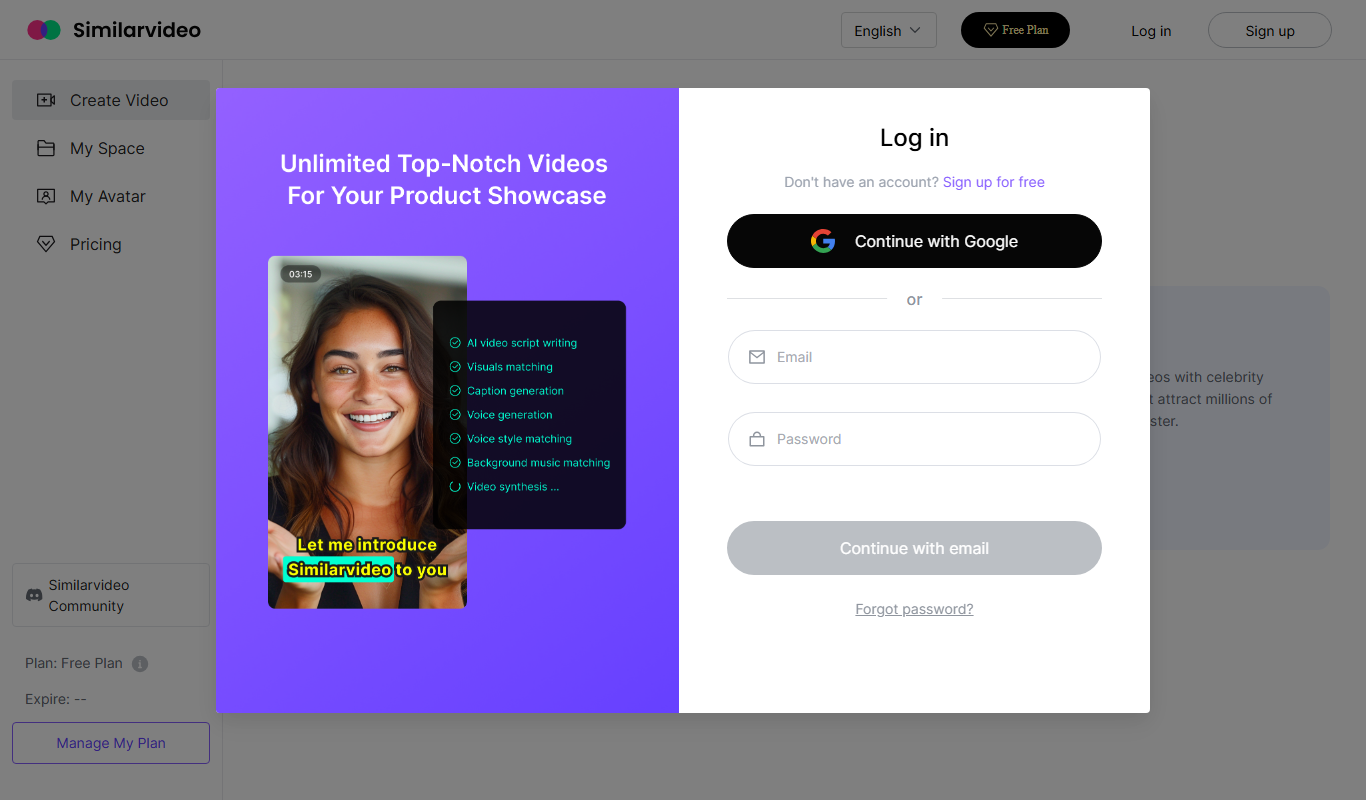Click the chevron arrow in language selector

(x=915, y=30)
